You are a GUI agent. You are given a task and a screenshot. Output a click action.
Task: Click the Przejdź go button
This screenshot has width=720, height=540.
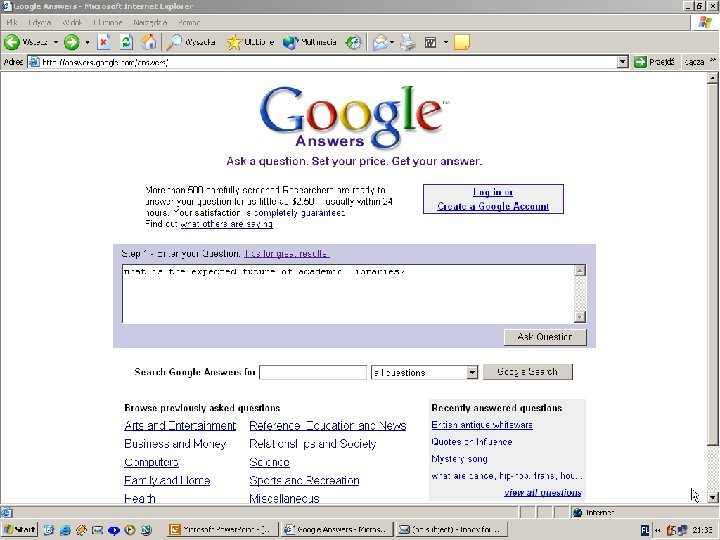[654, 62]
